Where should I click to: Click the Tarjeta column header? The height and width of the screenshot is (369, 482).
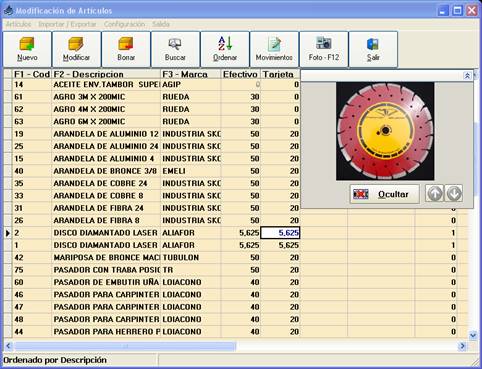[280, 74]
